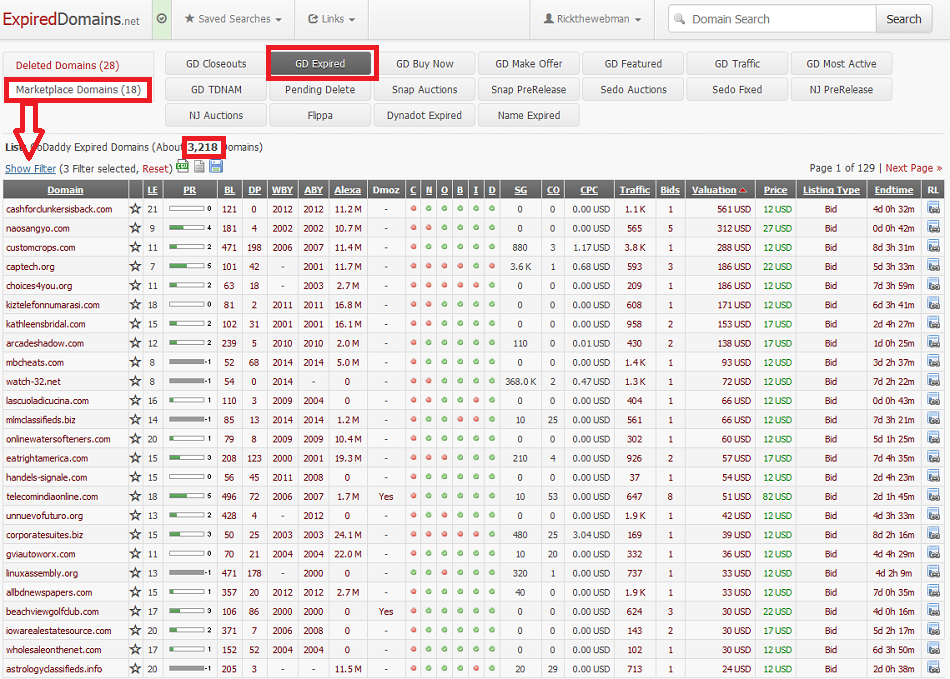Screen dimensions: 950x679
Task: Select the GD Buy Now tab
Action: (x=425, y=64)
